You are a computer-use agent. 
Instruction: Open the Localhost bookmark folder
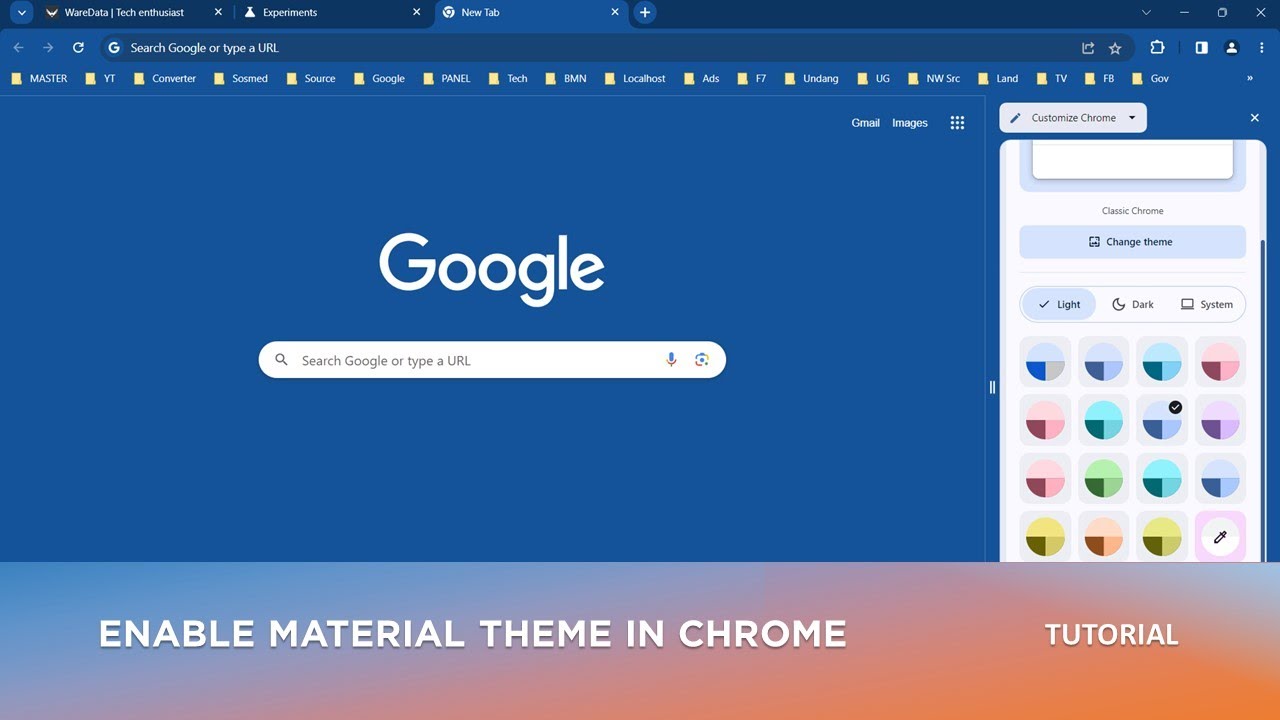(x=635, y=78)
